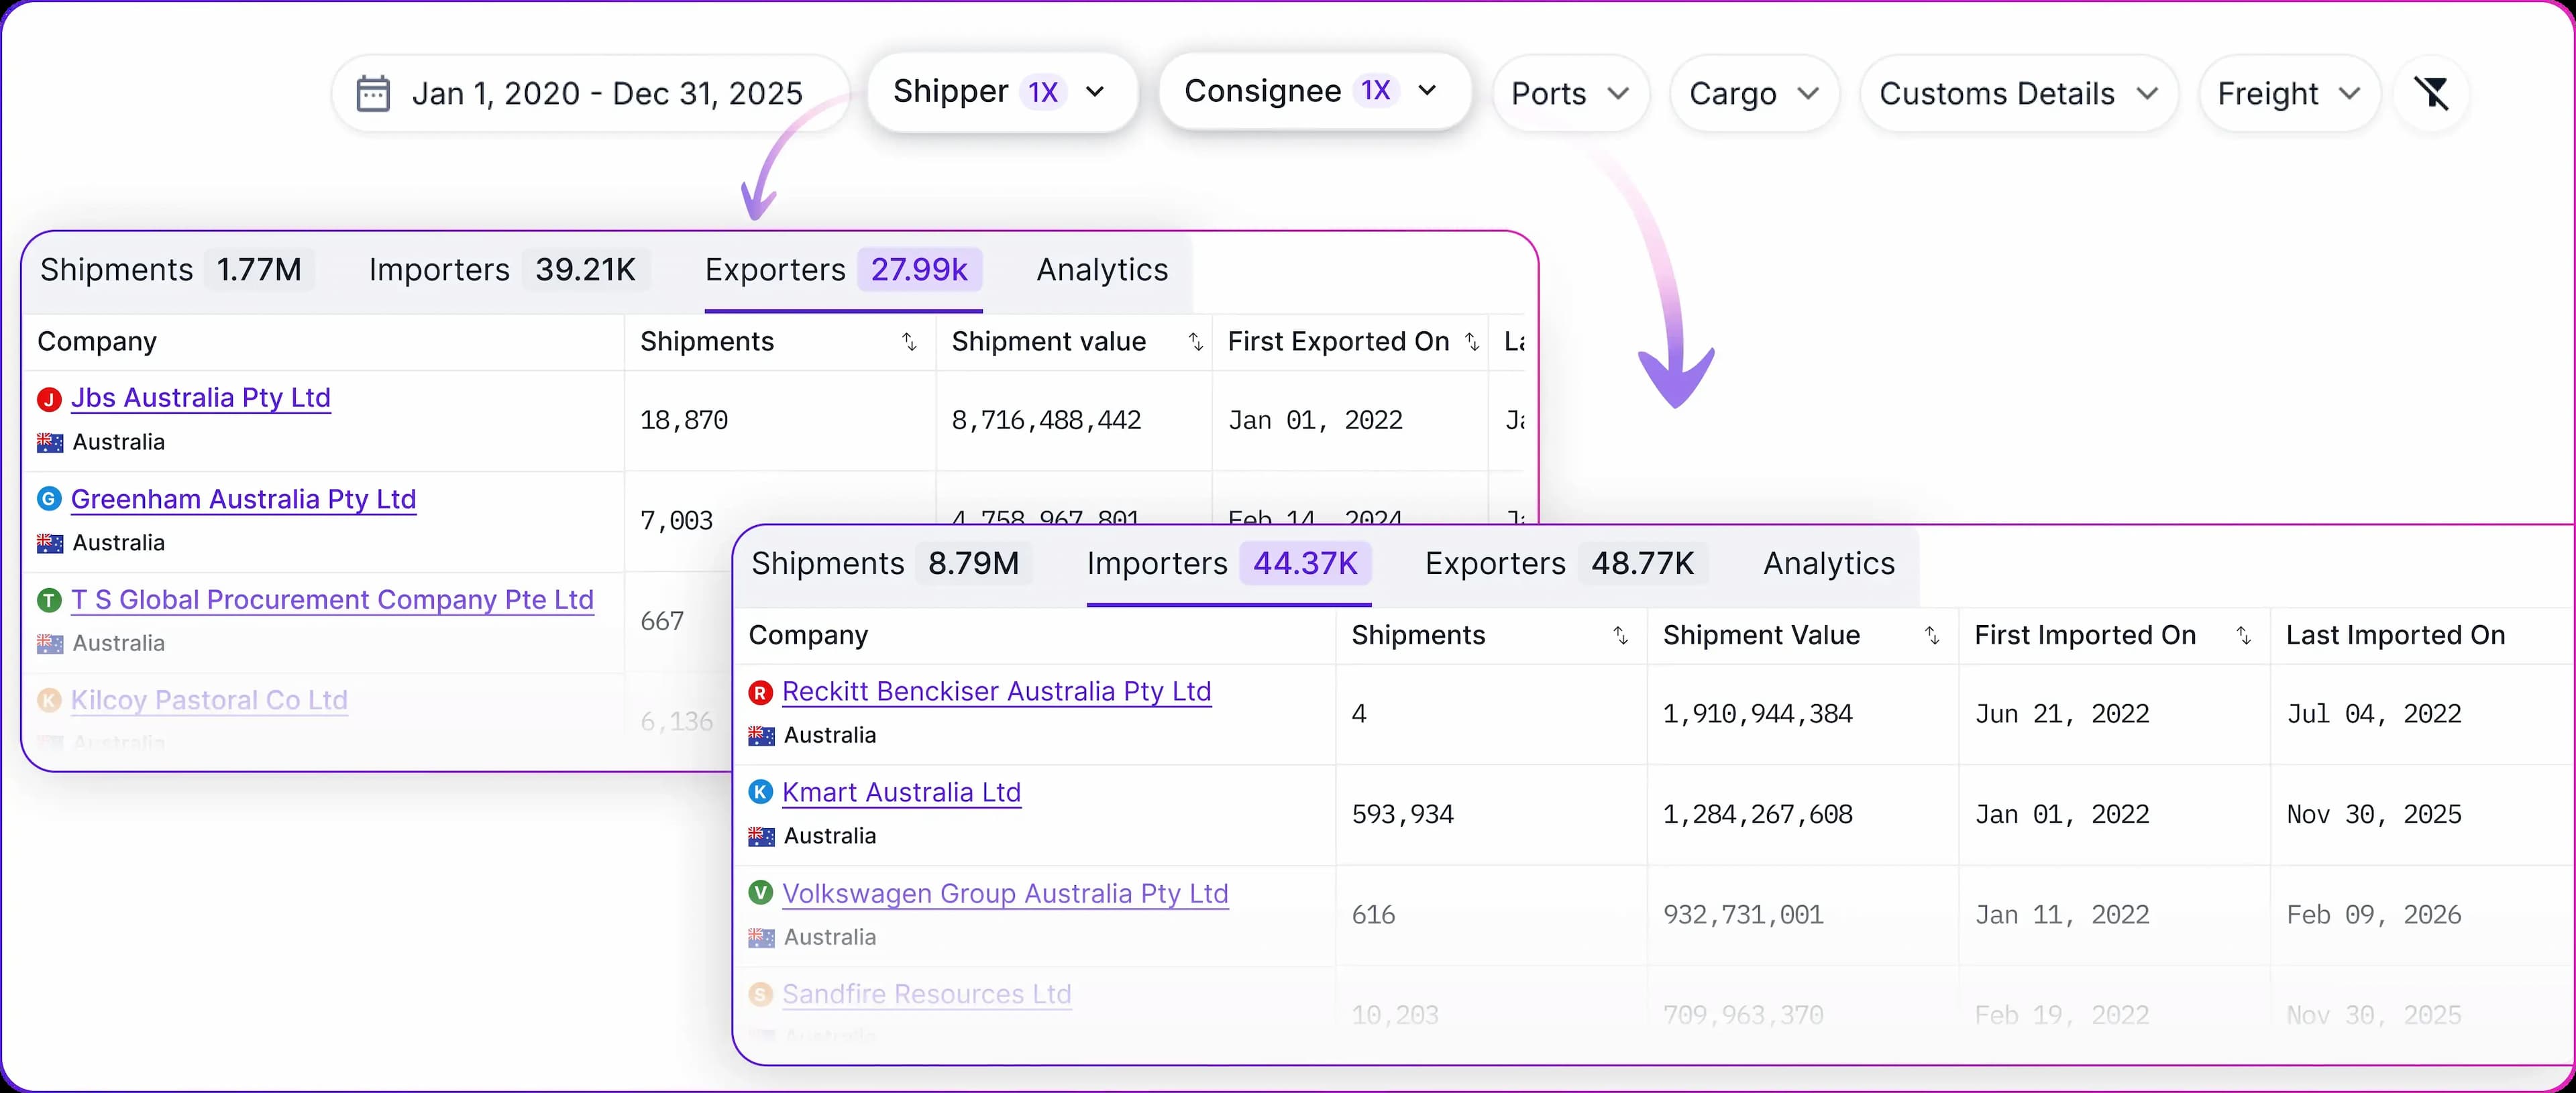Open the Shipper filter dropdown
Image resolution: width=2576 pixels, height=1093 pixels.
point(1001,92)
